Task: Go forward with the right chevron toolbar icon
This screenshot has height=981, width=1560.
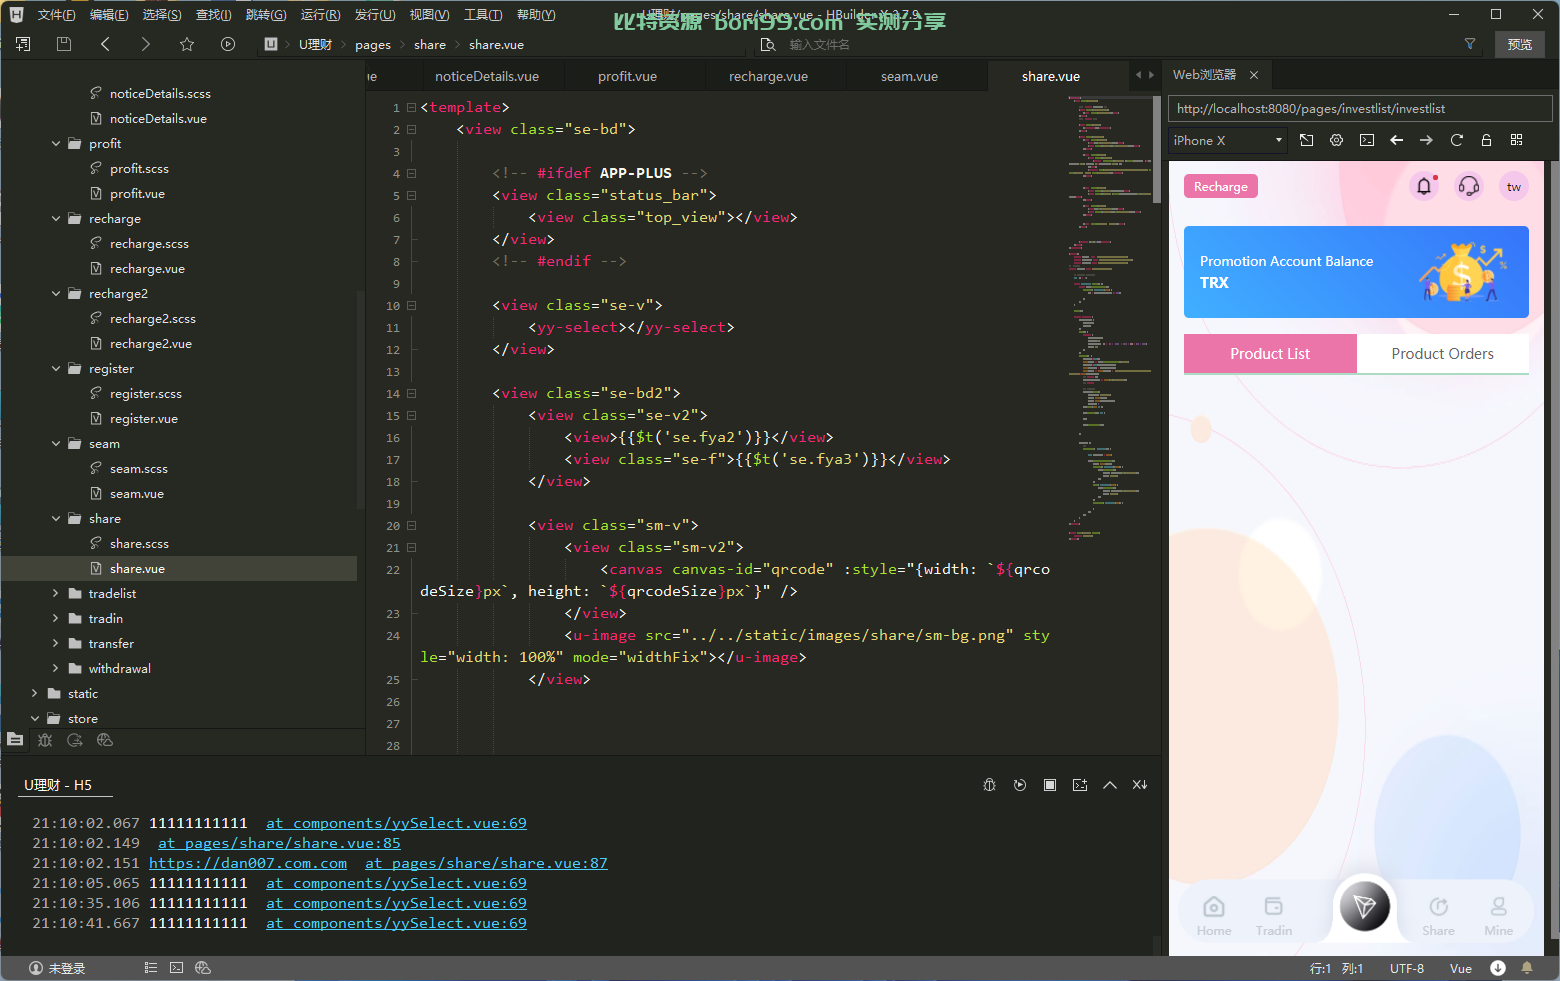Action: point(146,44)
